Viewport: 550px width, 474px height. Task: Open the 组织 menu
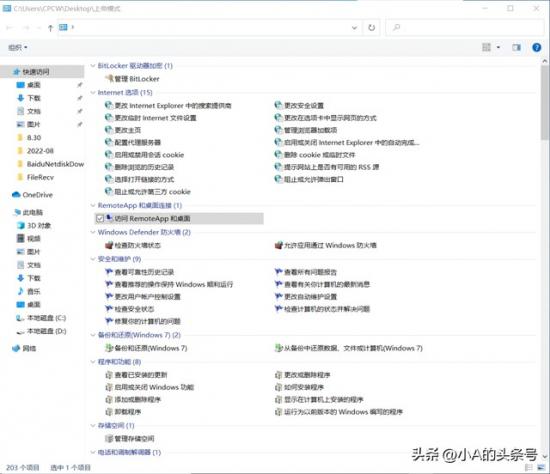[18, 47]
